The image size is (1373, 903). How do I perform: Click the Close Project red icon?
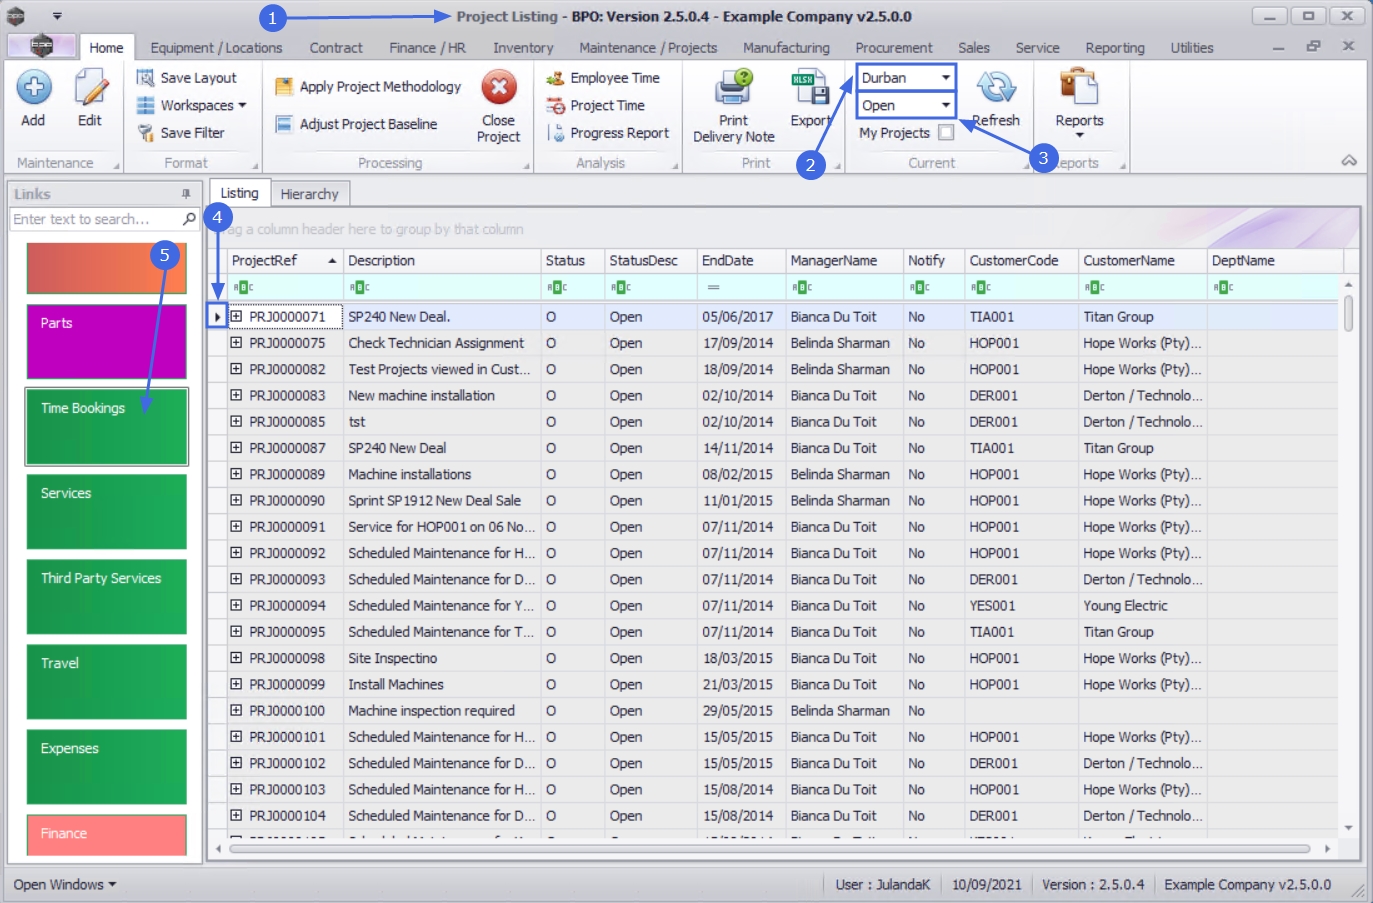498,88
